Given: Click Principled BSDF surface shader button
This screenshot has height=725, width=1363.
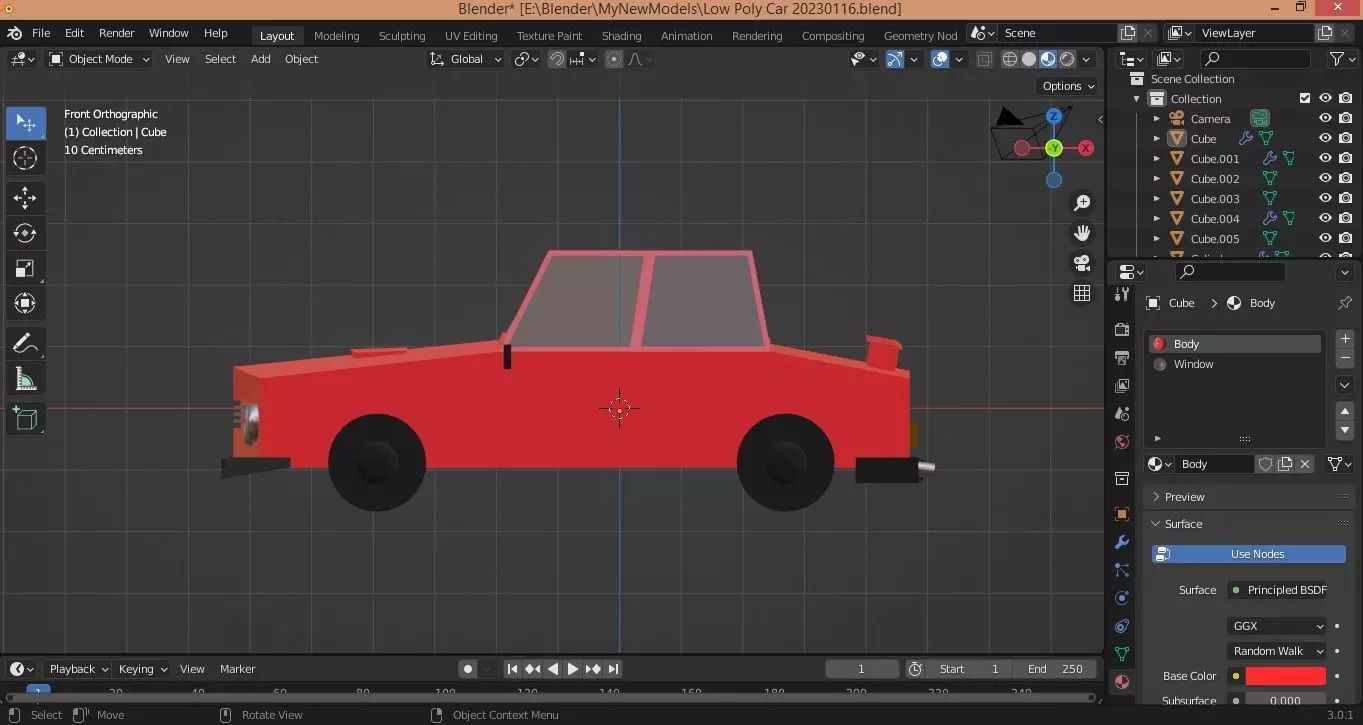Looking at the screenshot, I should click(x=1279, y=590).
